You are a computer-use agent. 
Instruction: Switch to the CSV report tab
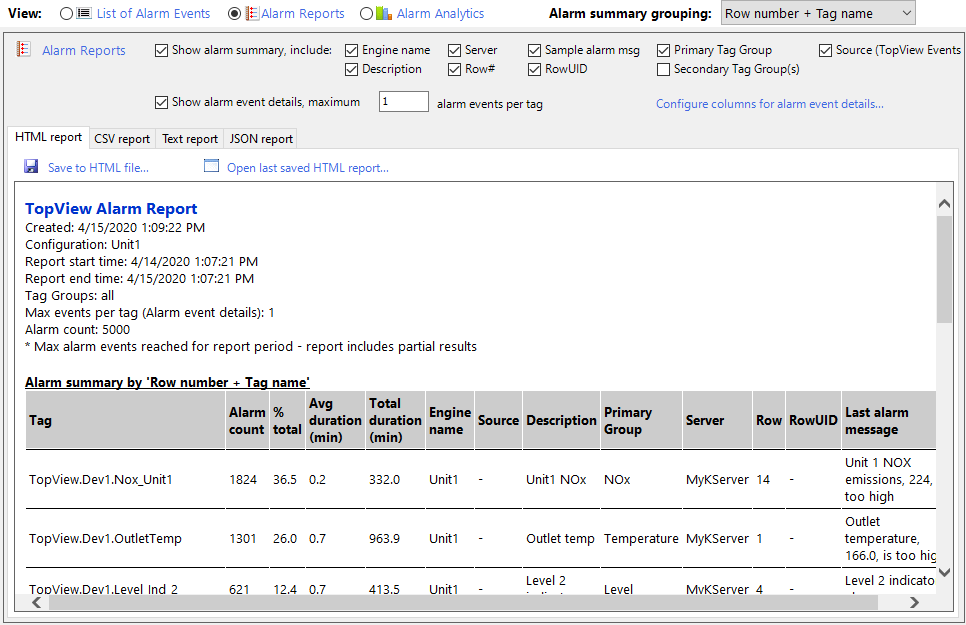pos(122,139)
